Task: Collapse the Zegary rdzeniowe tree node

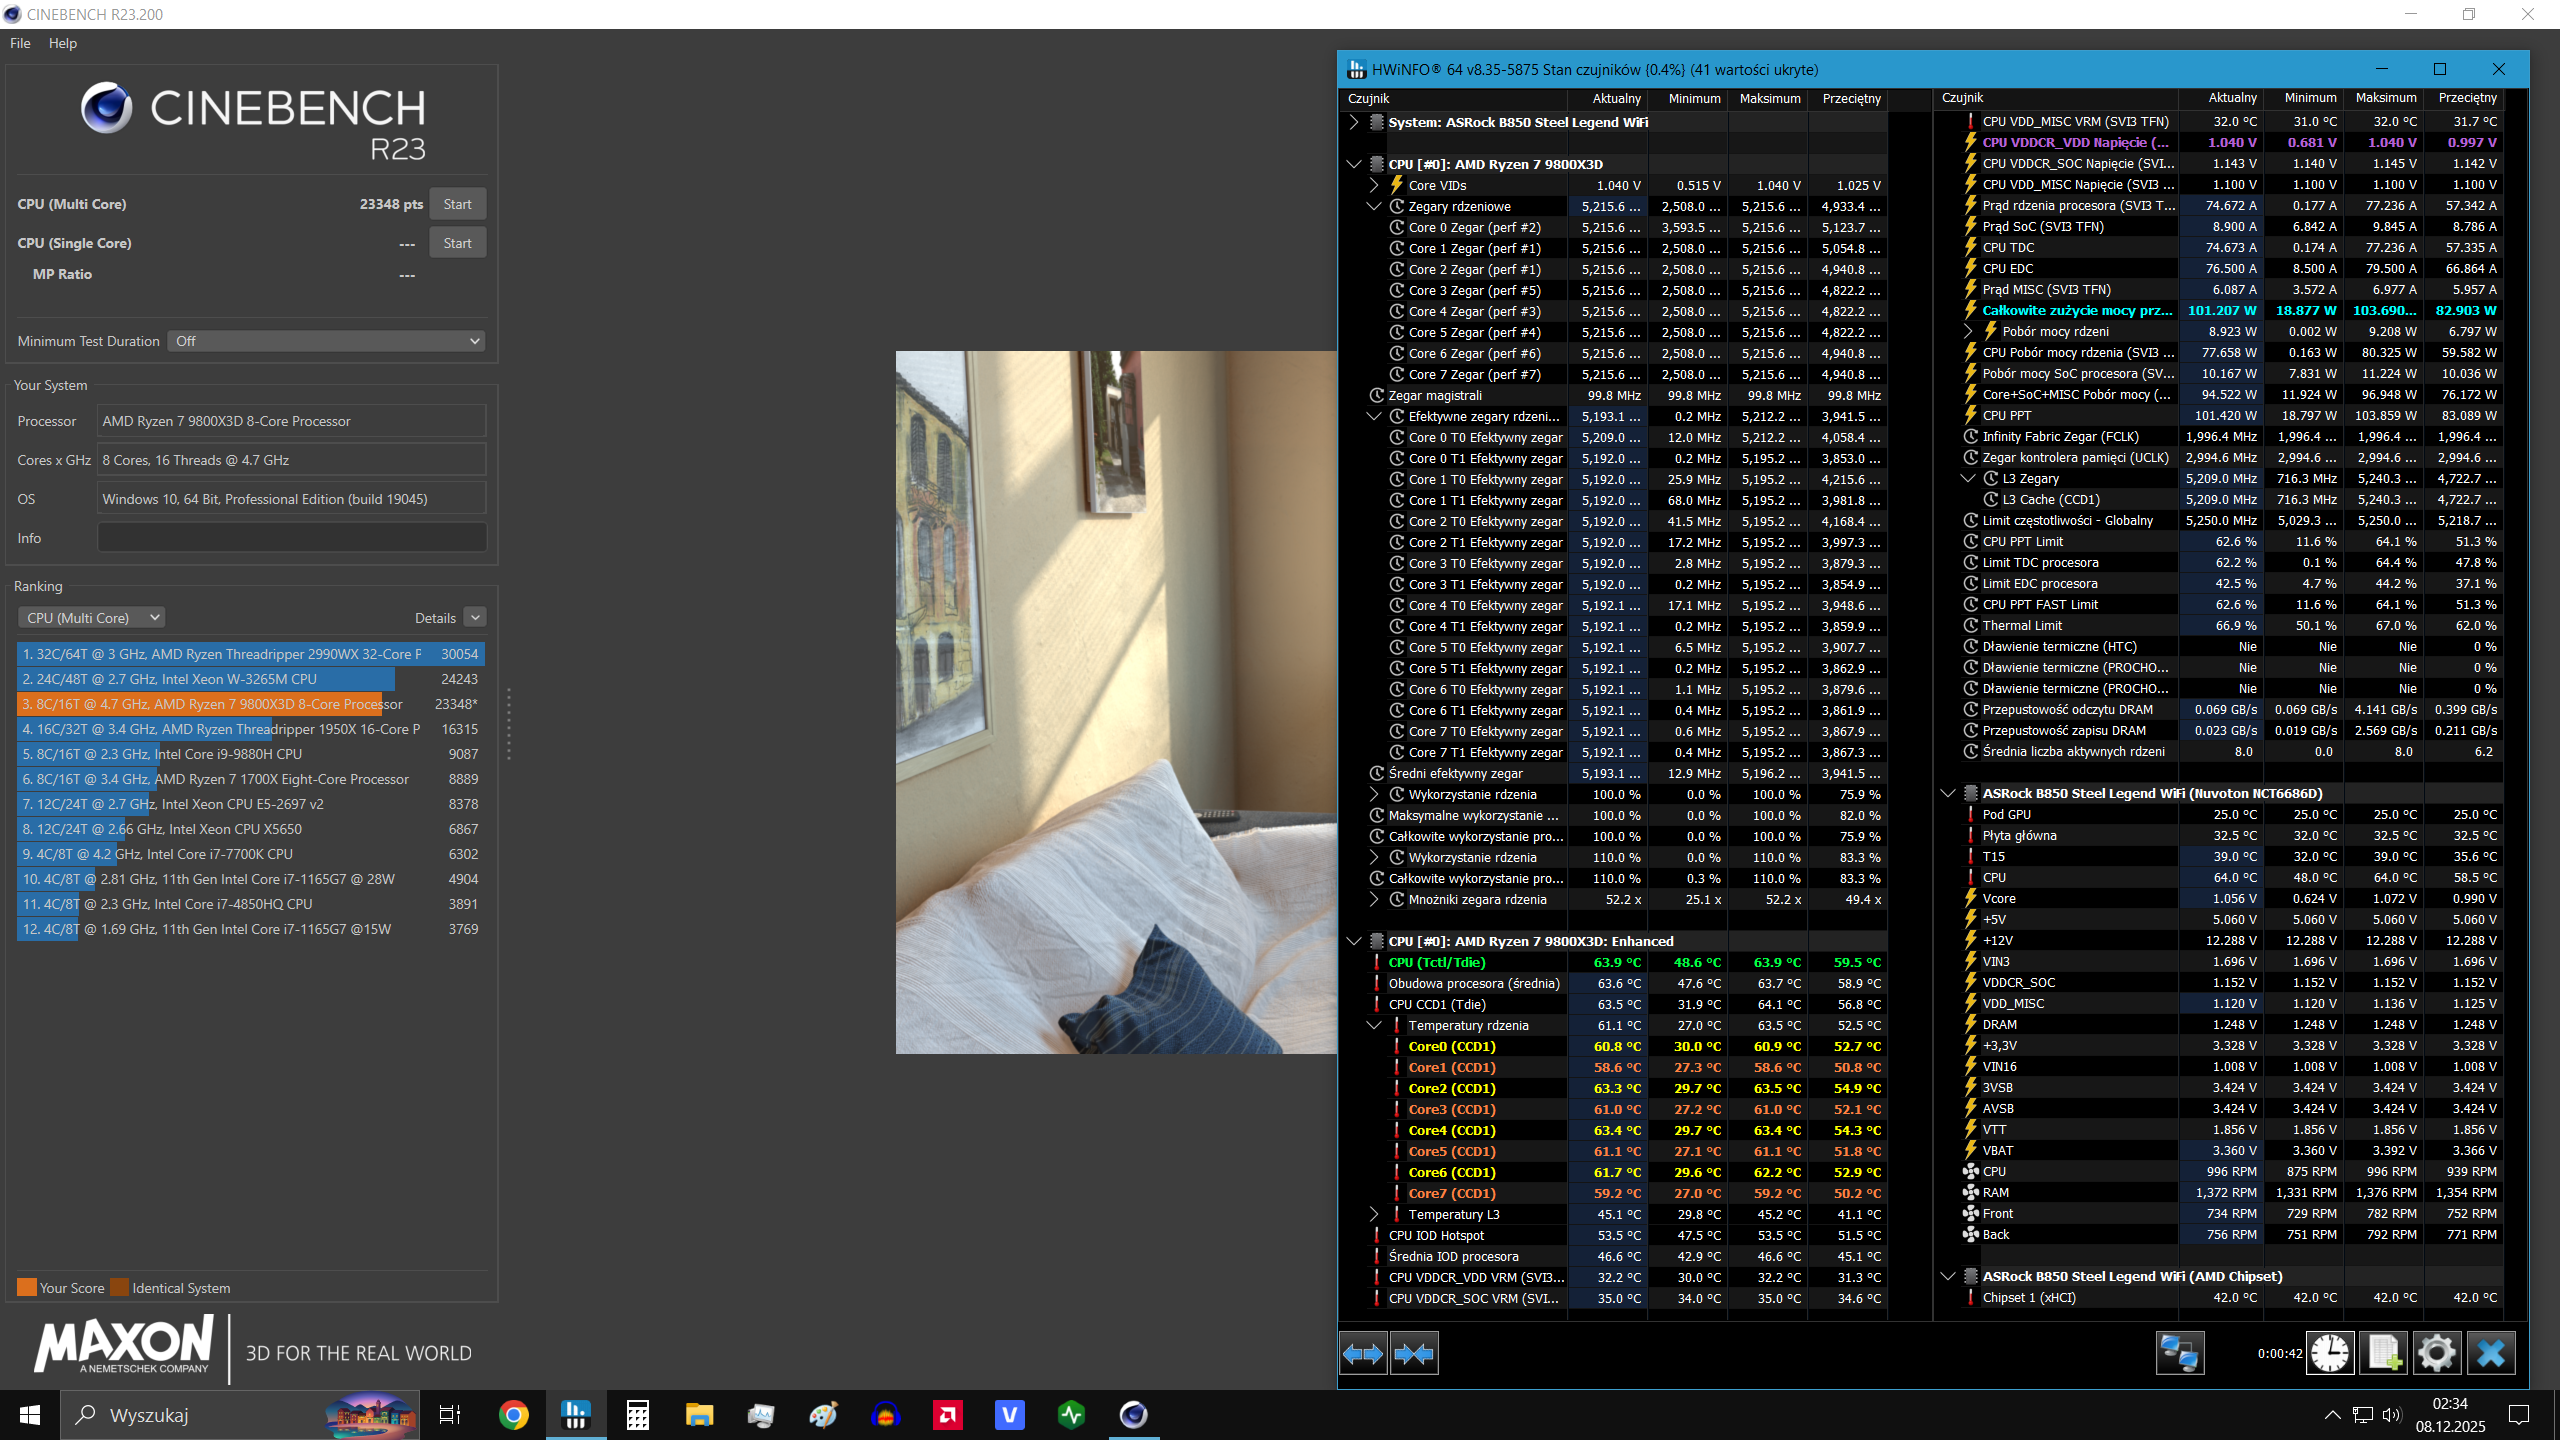Action: coord(1374,207)
